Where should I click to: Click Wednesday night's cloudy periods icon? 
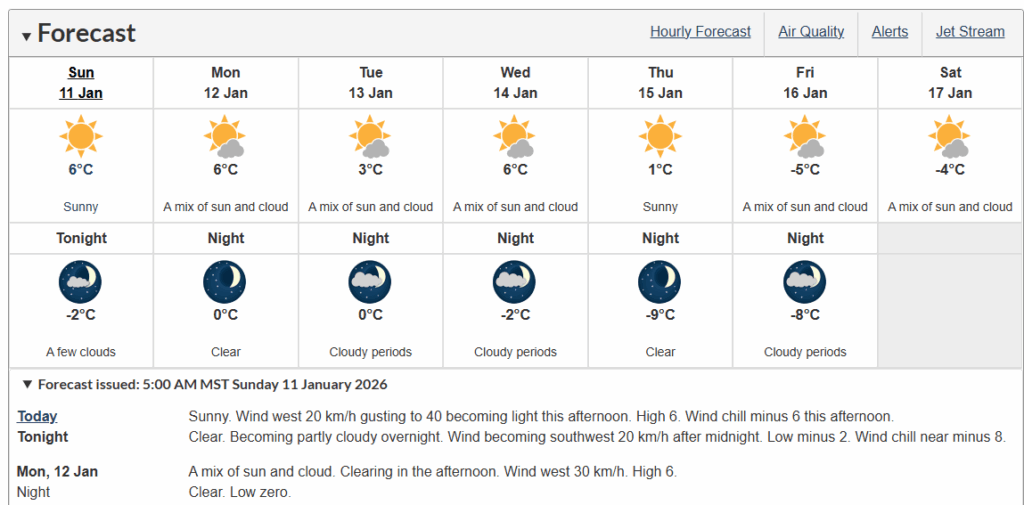pyautogui.click(x=515, y=282)
